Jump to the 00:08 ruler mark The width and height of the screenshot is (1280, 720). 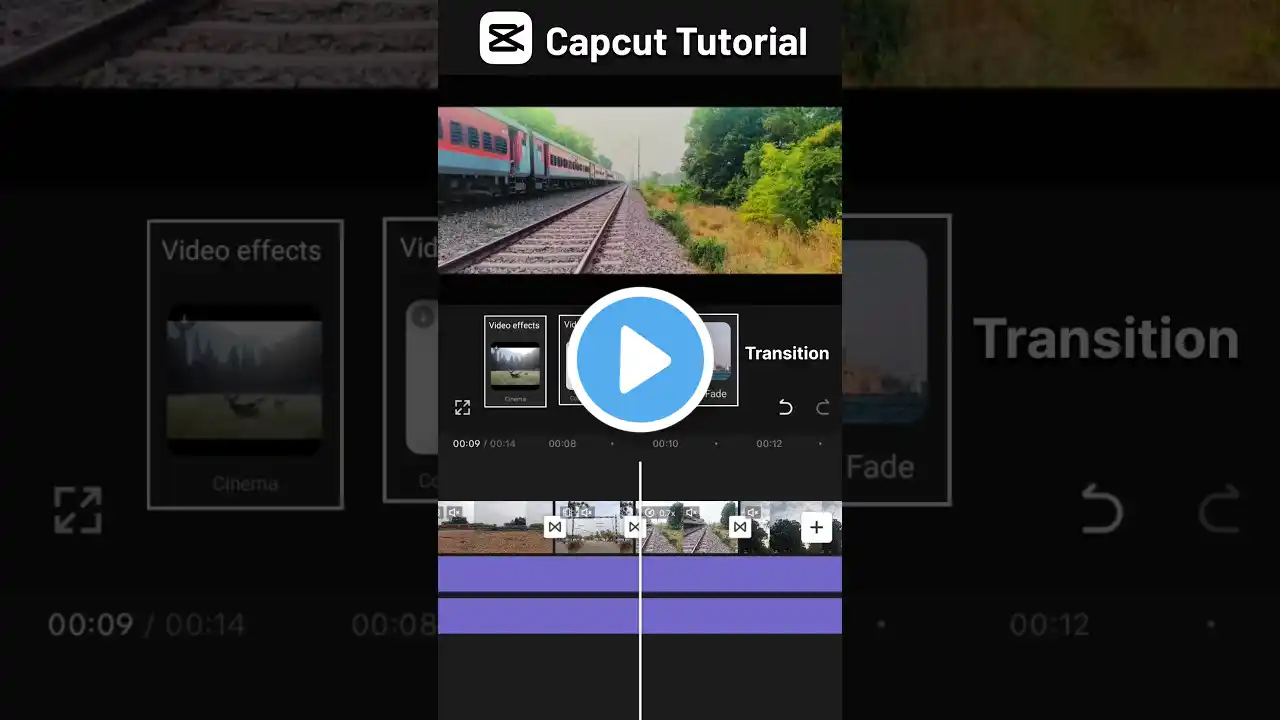(x=562, y=443)
